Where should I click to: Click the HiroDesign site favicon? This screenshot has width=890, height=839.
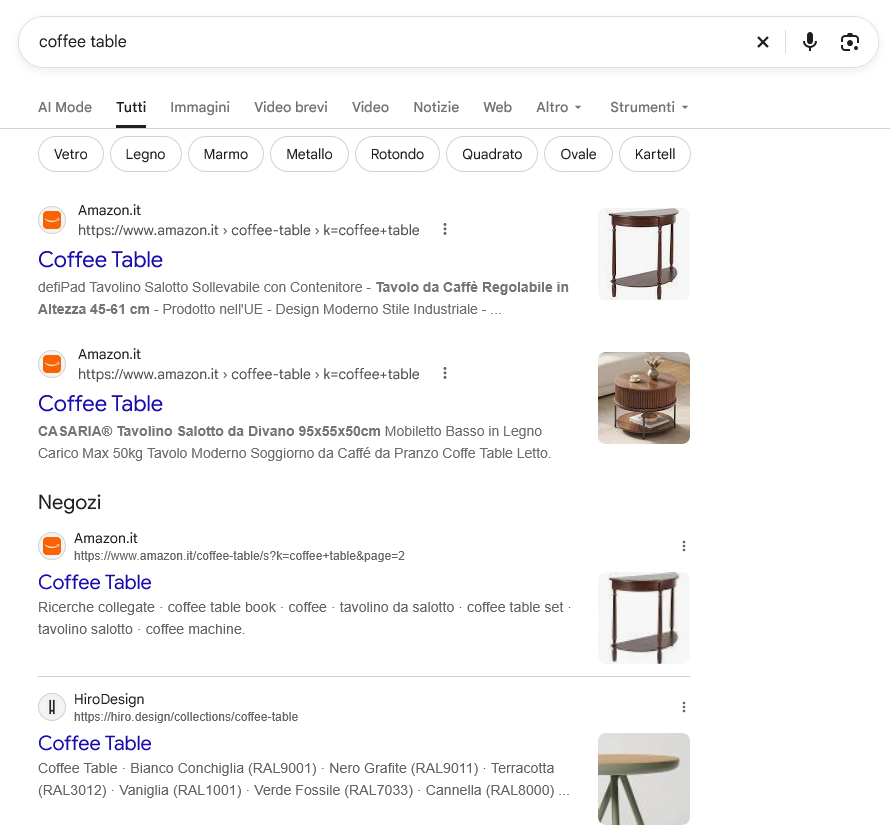[x=52, y=707]
